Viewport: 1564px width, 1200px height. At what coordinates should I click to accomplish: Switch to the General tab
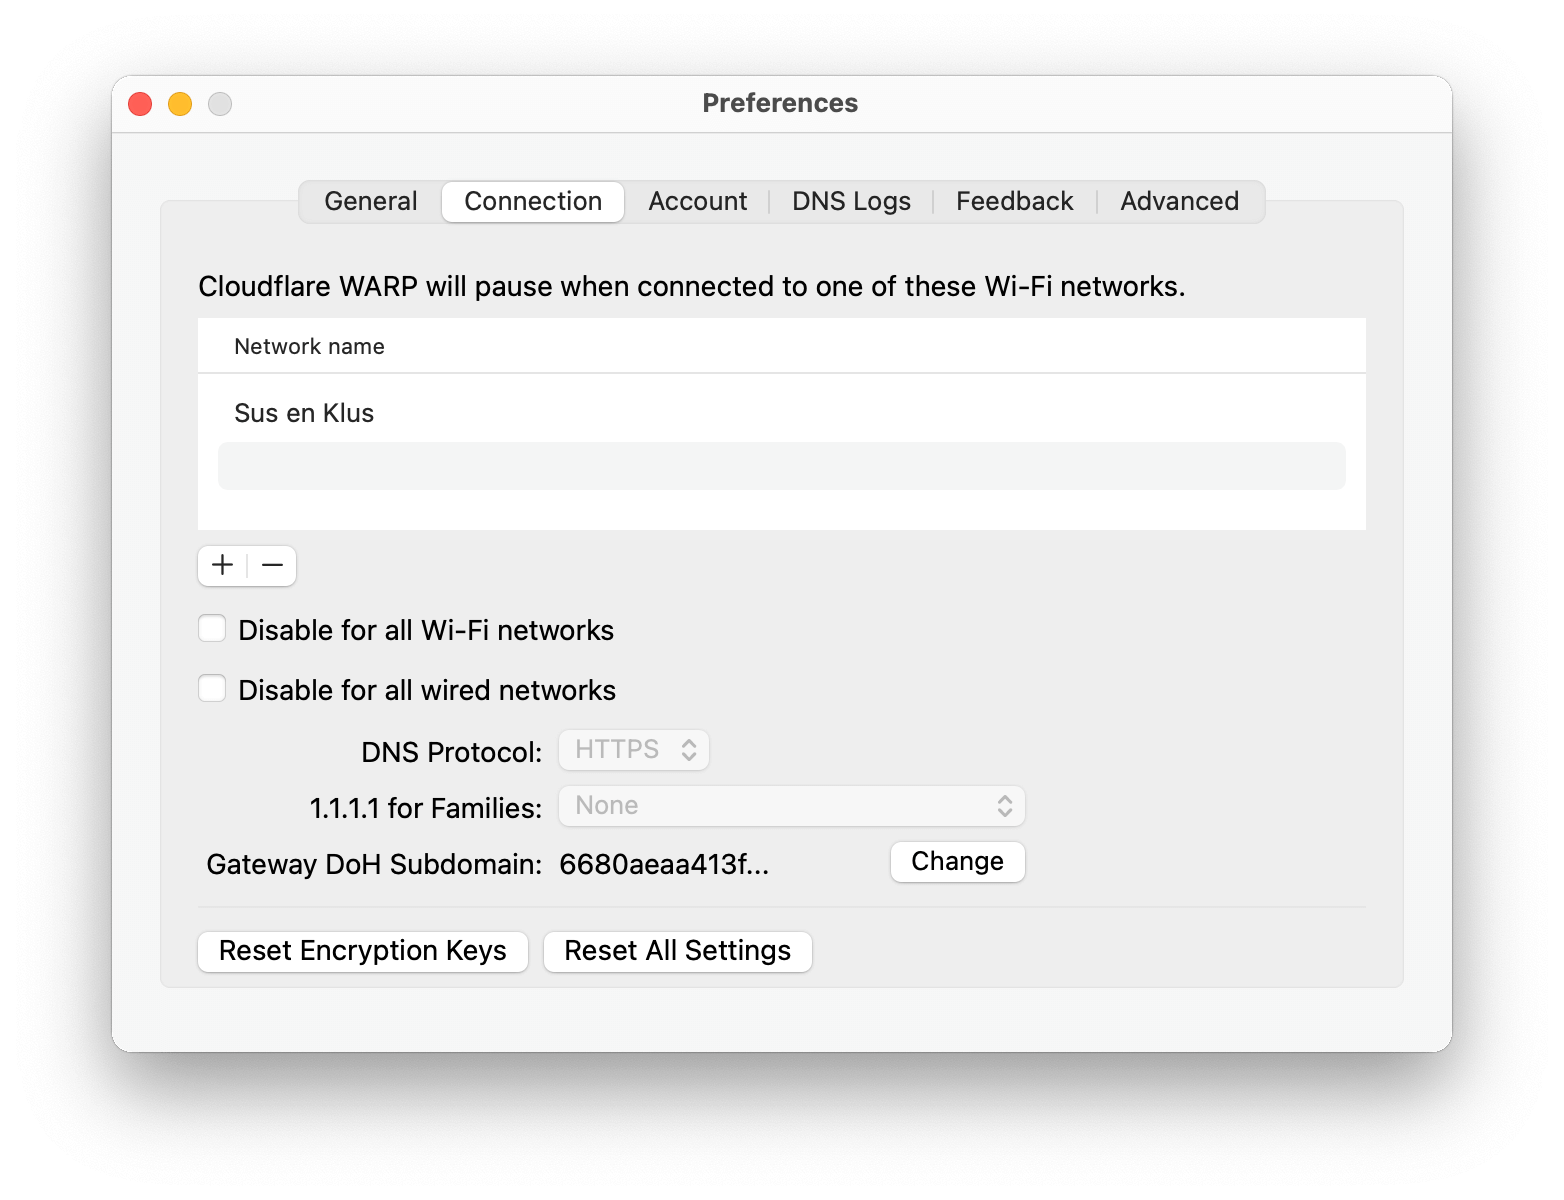[x=370, y=201]
